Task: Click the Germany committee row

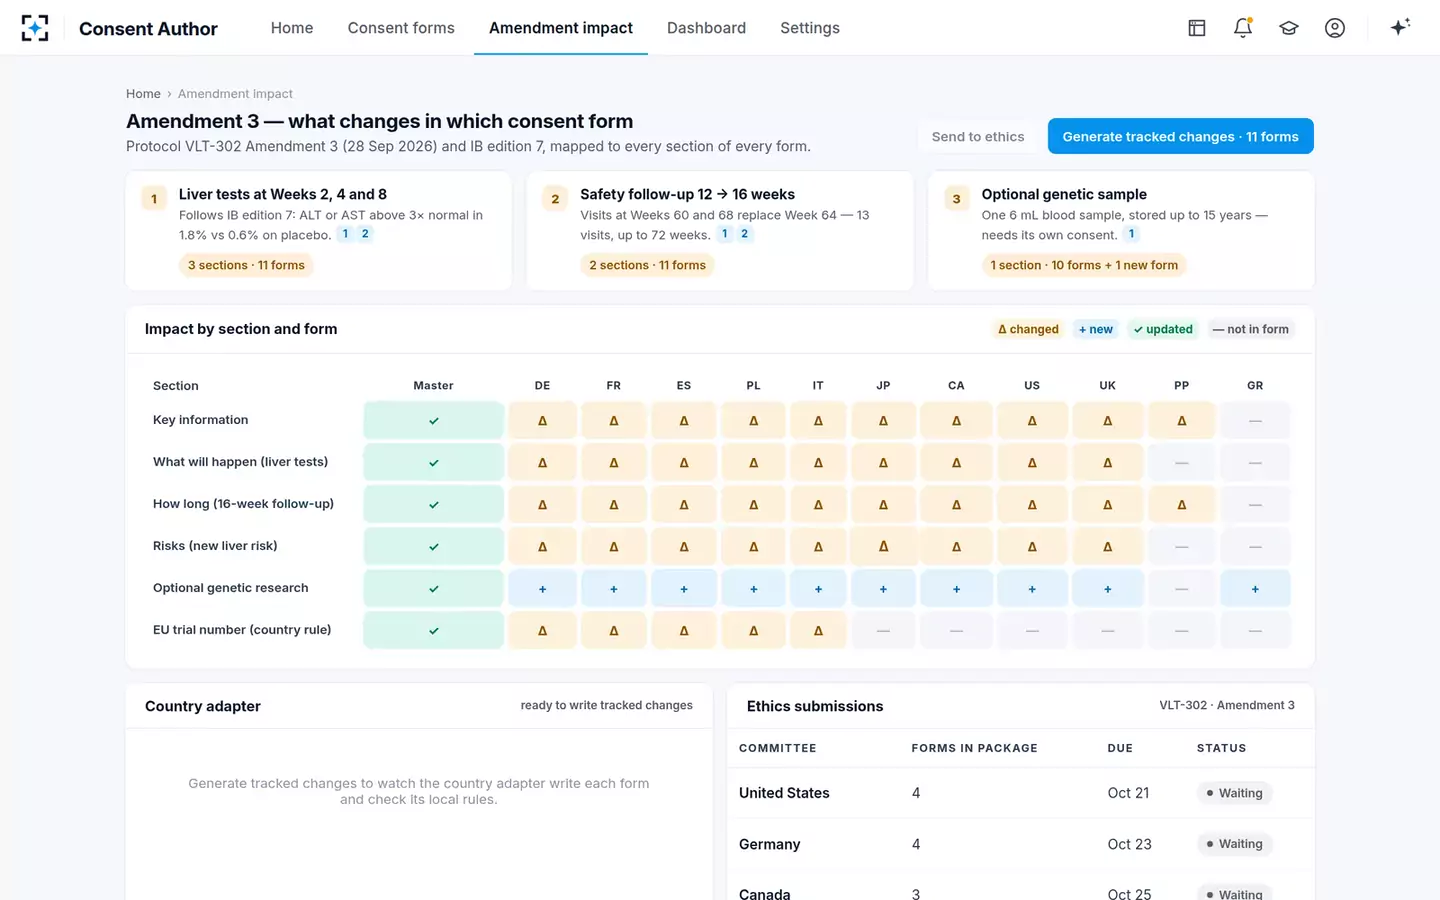Action: [x=1020, y=844]
